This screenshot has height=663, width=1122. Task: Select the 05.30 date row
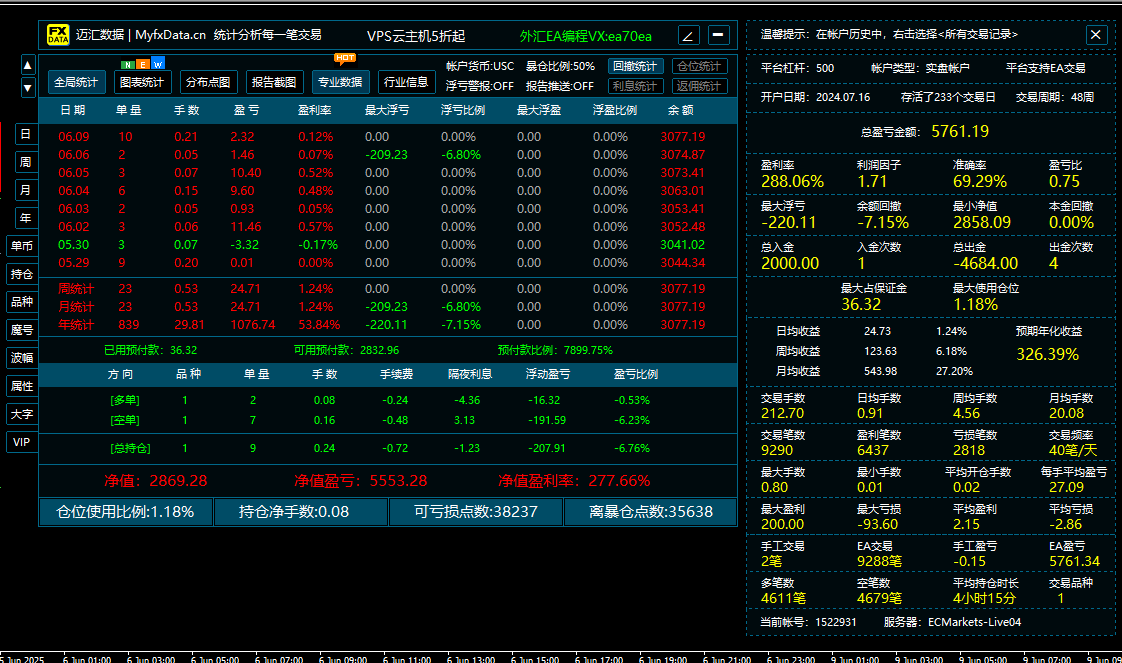point(388,245)
